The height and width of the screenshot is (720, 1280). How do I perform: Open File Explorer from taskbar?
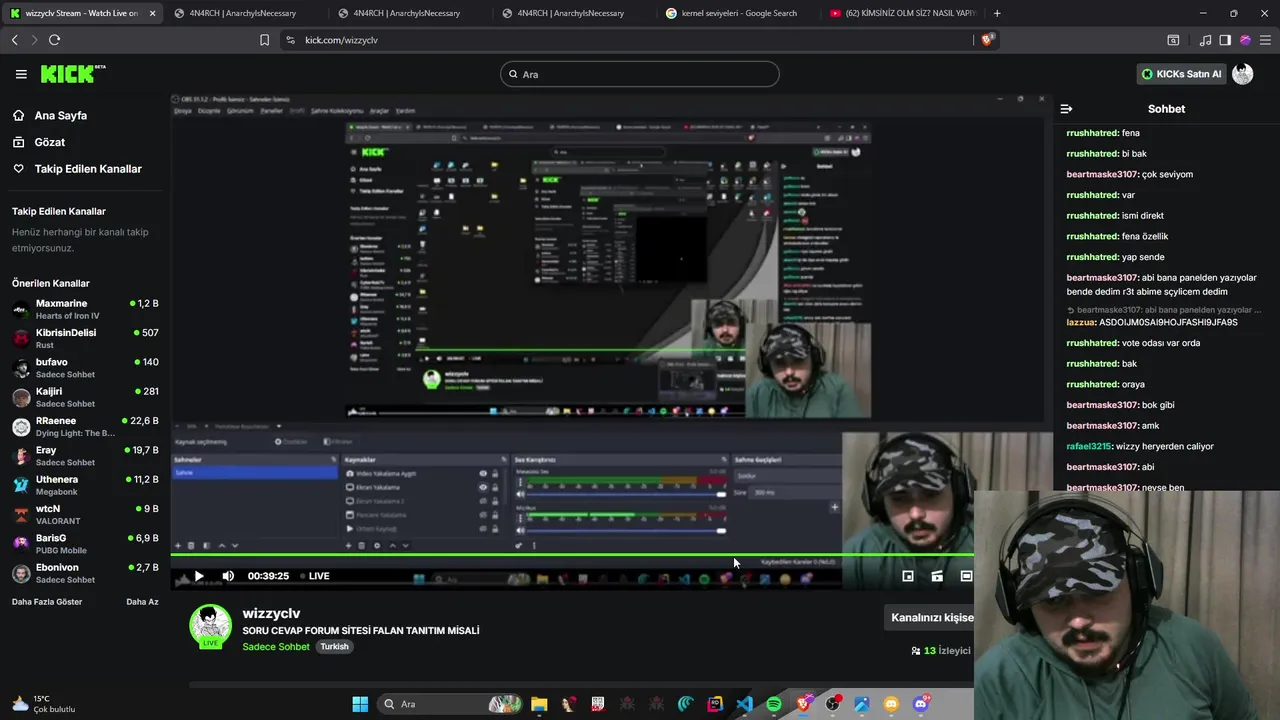(539, 704)
